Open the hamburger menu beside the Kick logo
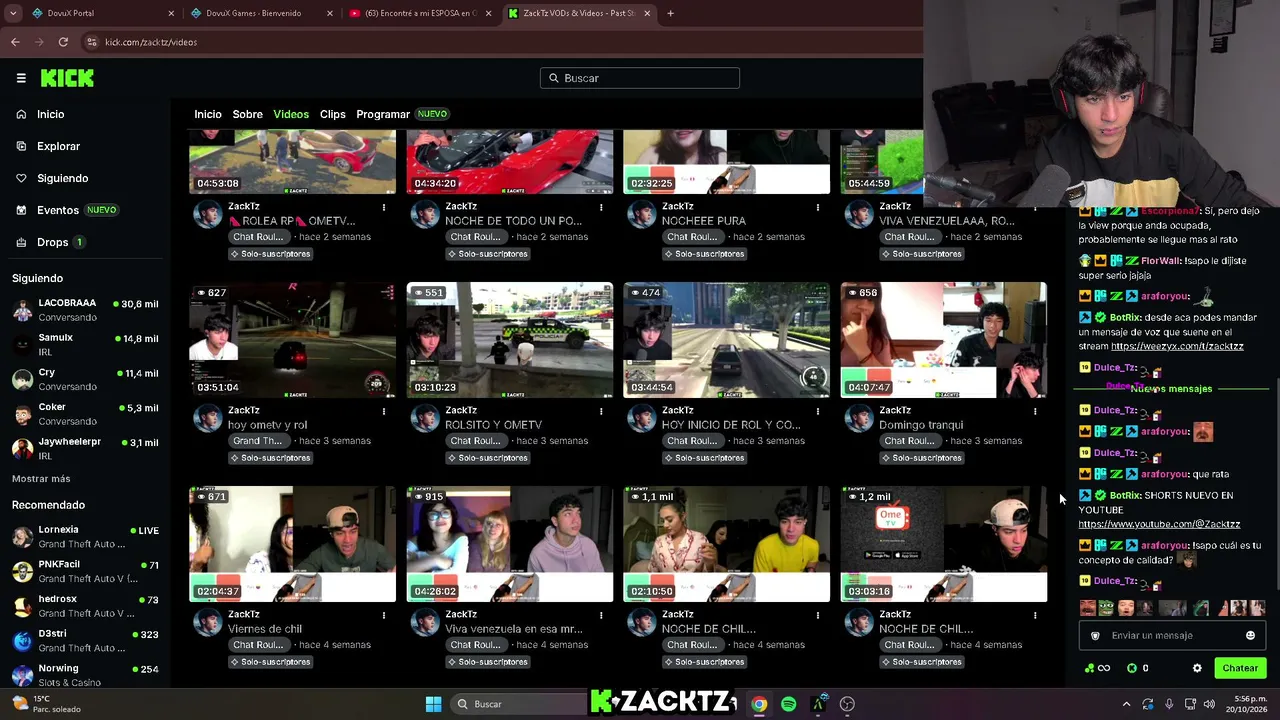This screenshot has width=1280, height=720. (21, 78)
